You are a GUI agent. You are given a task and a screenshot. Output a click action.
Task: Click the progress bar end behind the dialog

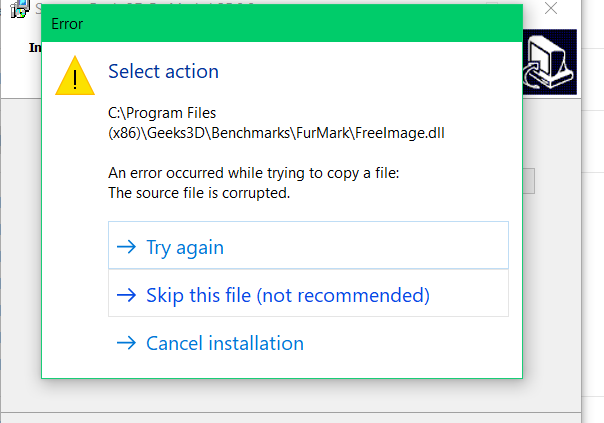[x=530, y=180]
